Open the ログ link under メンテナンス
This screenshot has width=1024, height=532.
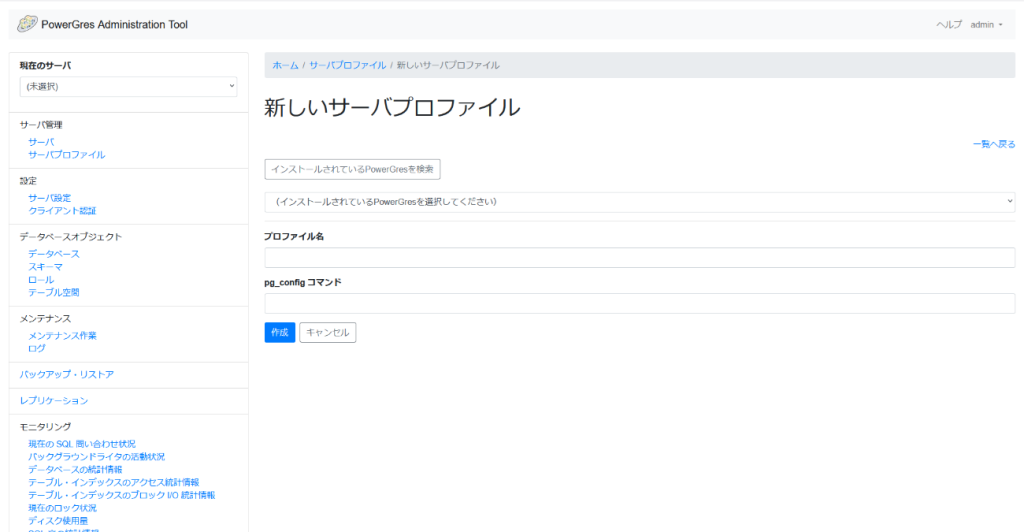tap(37, 349)
